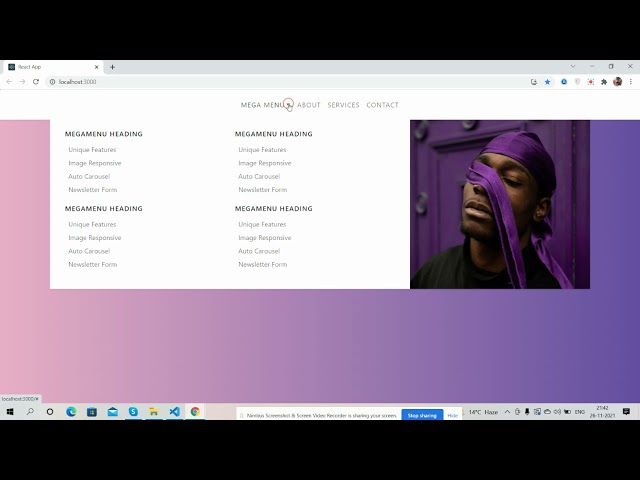Open Skype from taskbar

[x=133, y=412]
